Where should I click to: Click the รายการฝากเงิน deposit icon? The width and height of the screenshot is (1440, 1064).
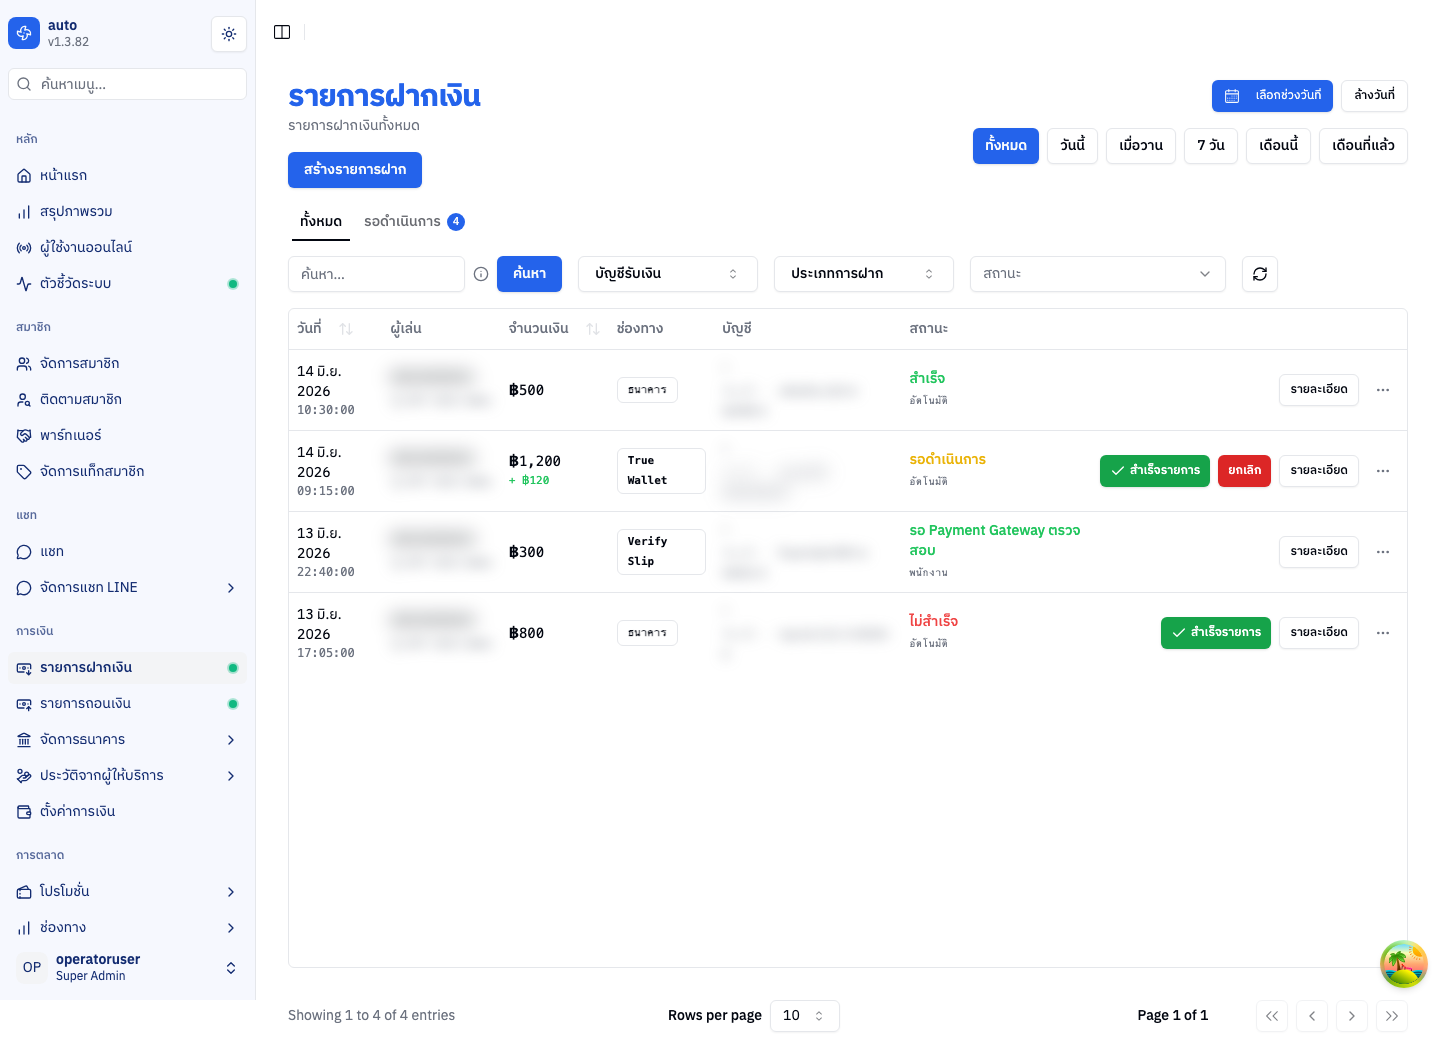pyautogui.click(x=24, y=668)
